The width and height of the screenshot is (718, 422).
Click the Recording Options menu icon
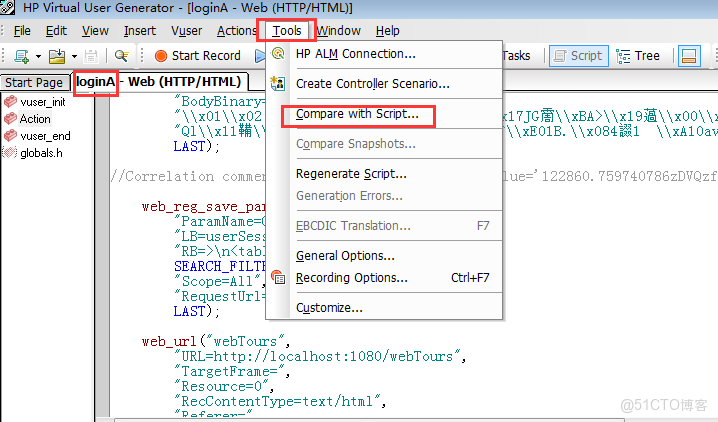tap(278, 277)
